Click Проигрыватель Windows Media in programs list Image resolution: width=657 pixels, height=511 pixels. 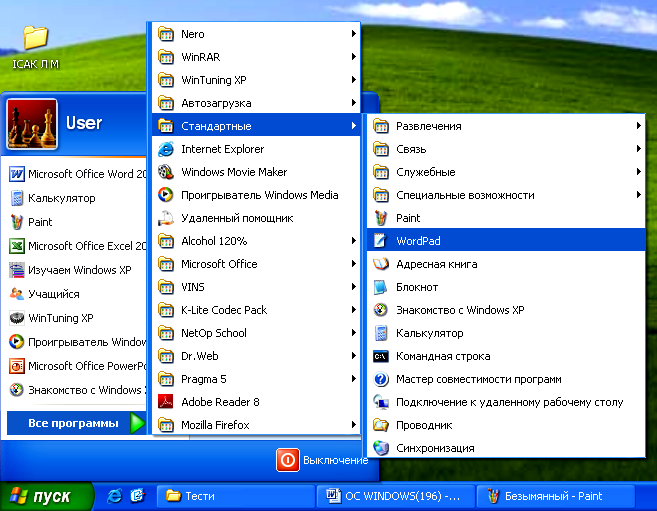pos(256,195)
